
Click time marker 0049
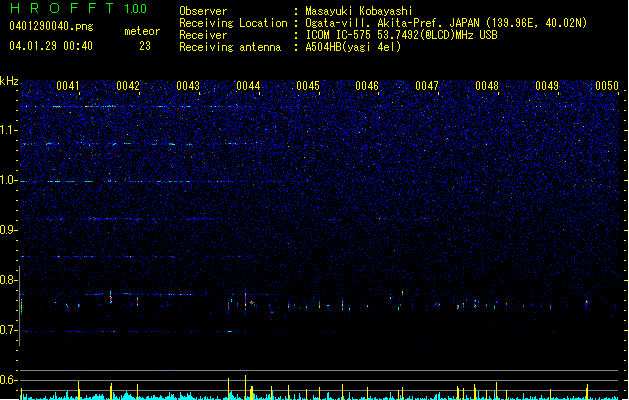pos(547,86)
